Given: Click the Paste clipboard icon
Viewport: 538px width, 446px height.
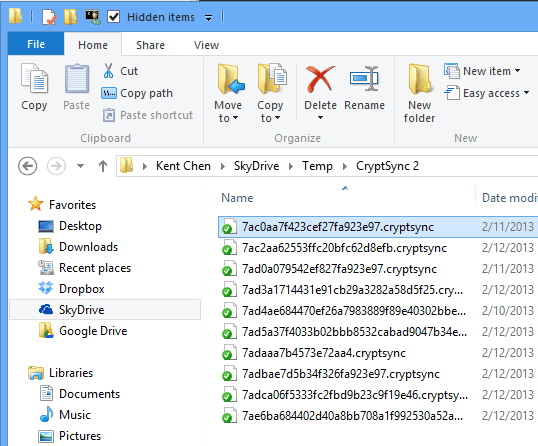Looking at the screenshot, I should point(77,78).
